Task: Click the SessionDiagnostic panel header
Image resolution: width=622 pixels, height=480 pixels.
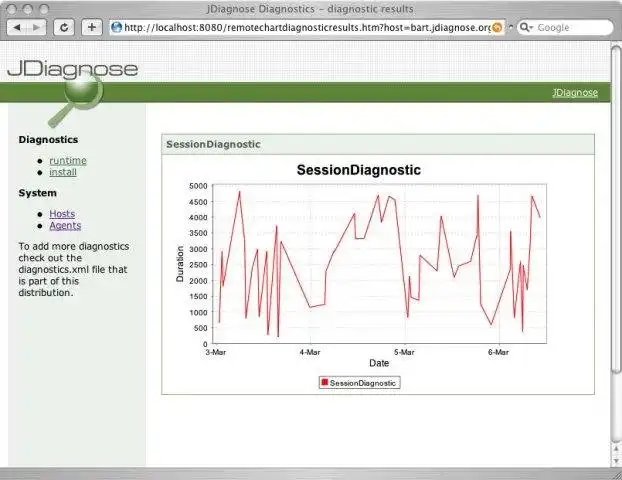Action: point(378,144)
